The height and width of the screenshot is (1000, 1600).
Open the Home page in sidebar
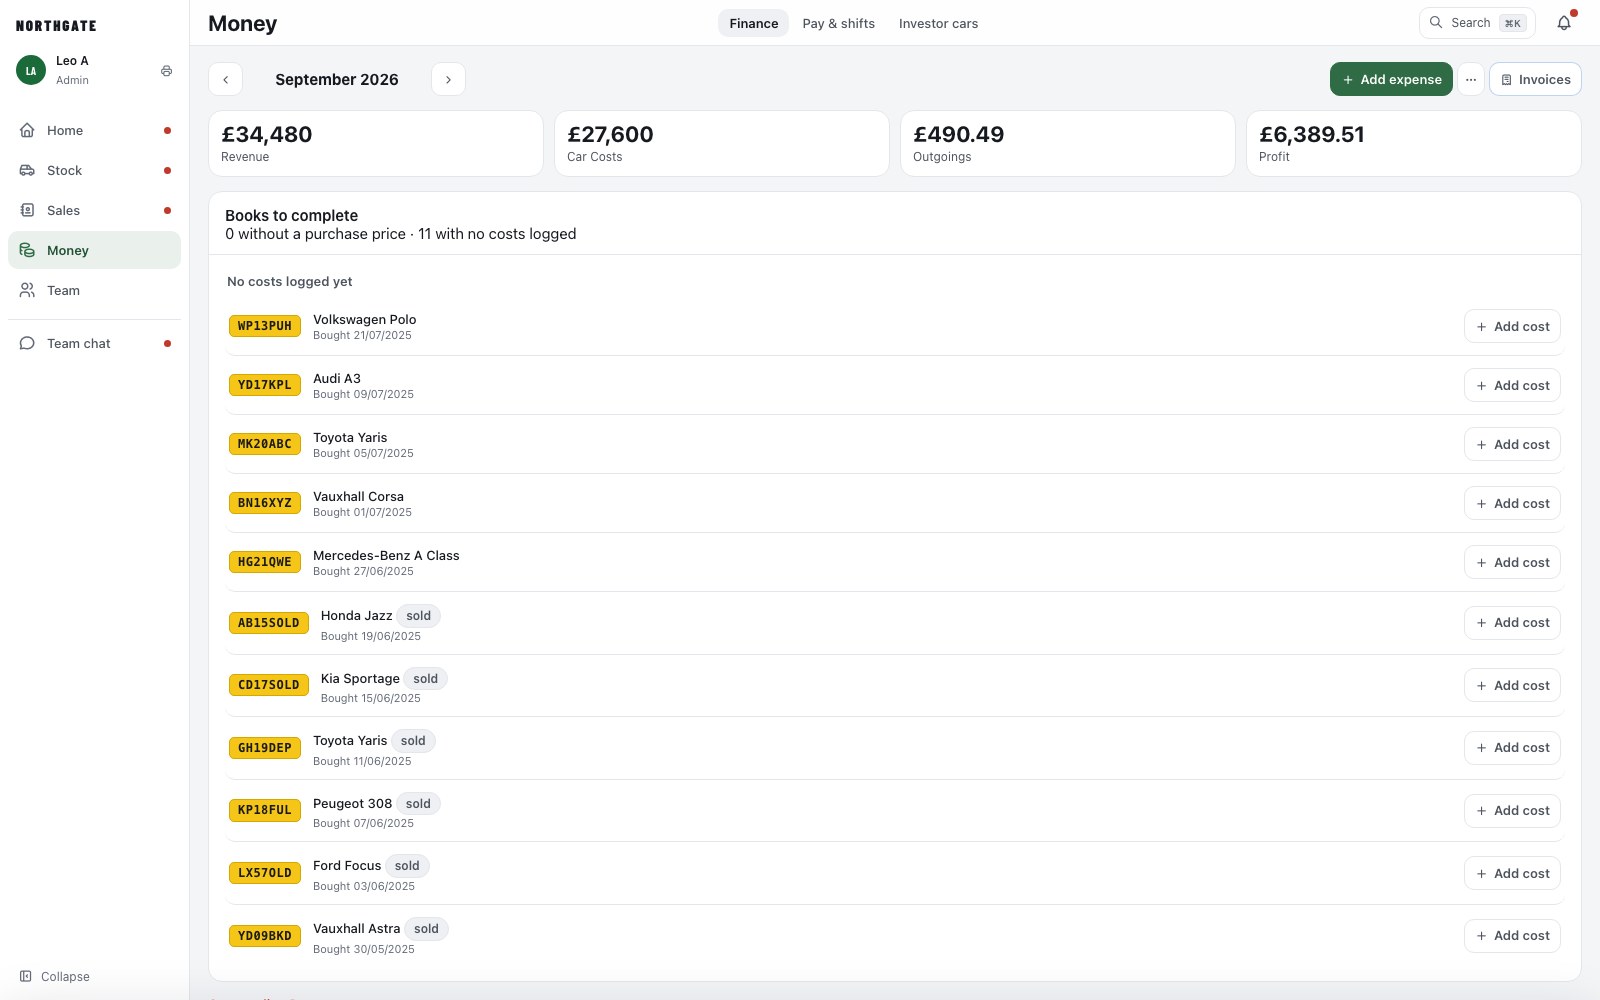94,130
